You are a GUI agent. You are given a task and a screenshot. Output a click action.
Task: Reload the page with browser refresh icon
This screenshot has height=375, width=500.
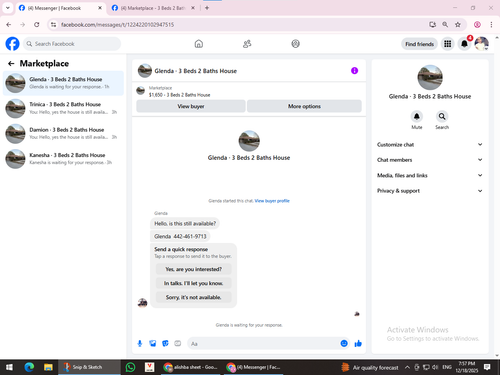37,24
